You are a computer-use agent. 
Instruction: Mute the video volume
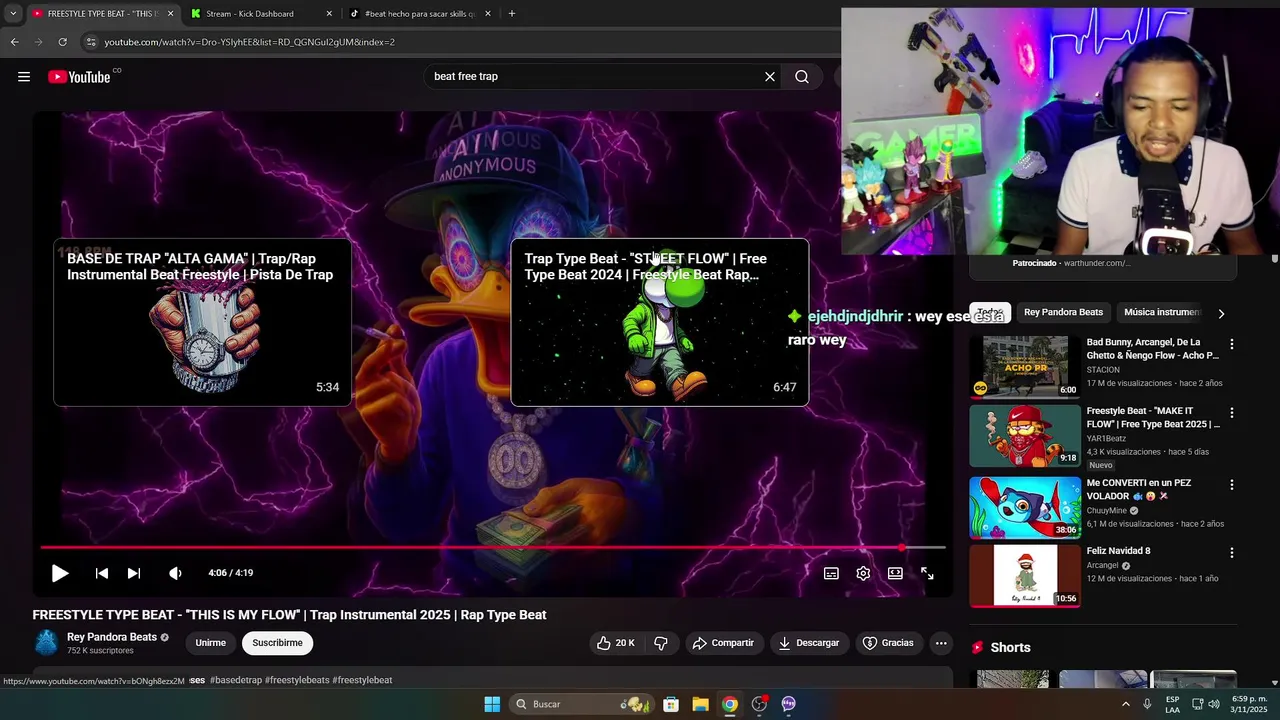176,573
